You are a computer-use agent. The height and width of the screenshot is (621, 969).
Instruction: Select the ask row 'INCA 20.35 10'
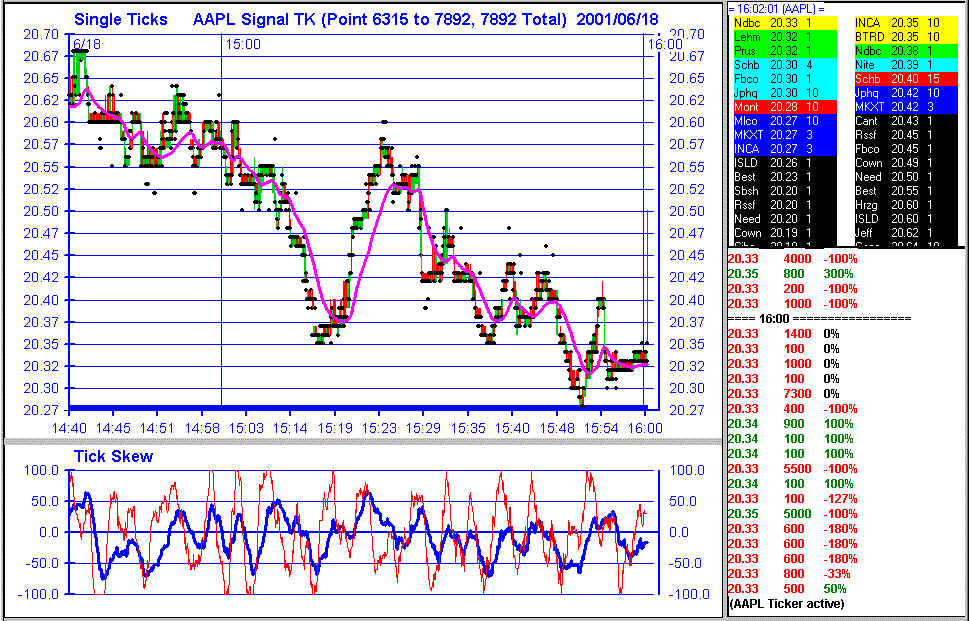pyautogui.click(x=905, y=23)
